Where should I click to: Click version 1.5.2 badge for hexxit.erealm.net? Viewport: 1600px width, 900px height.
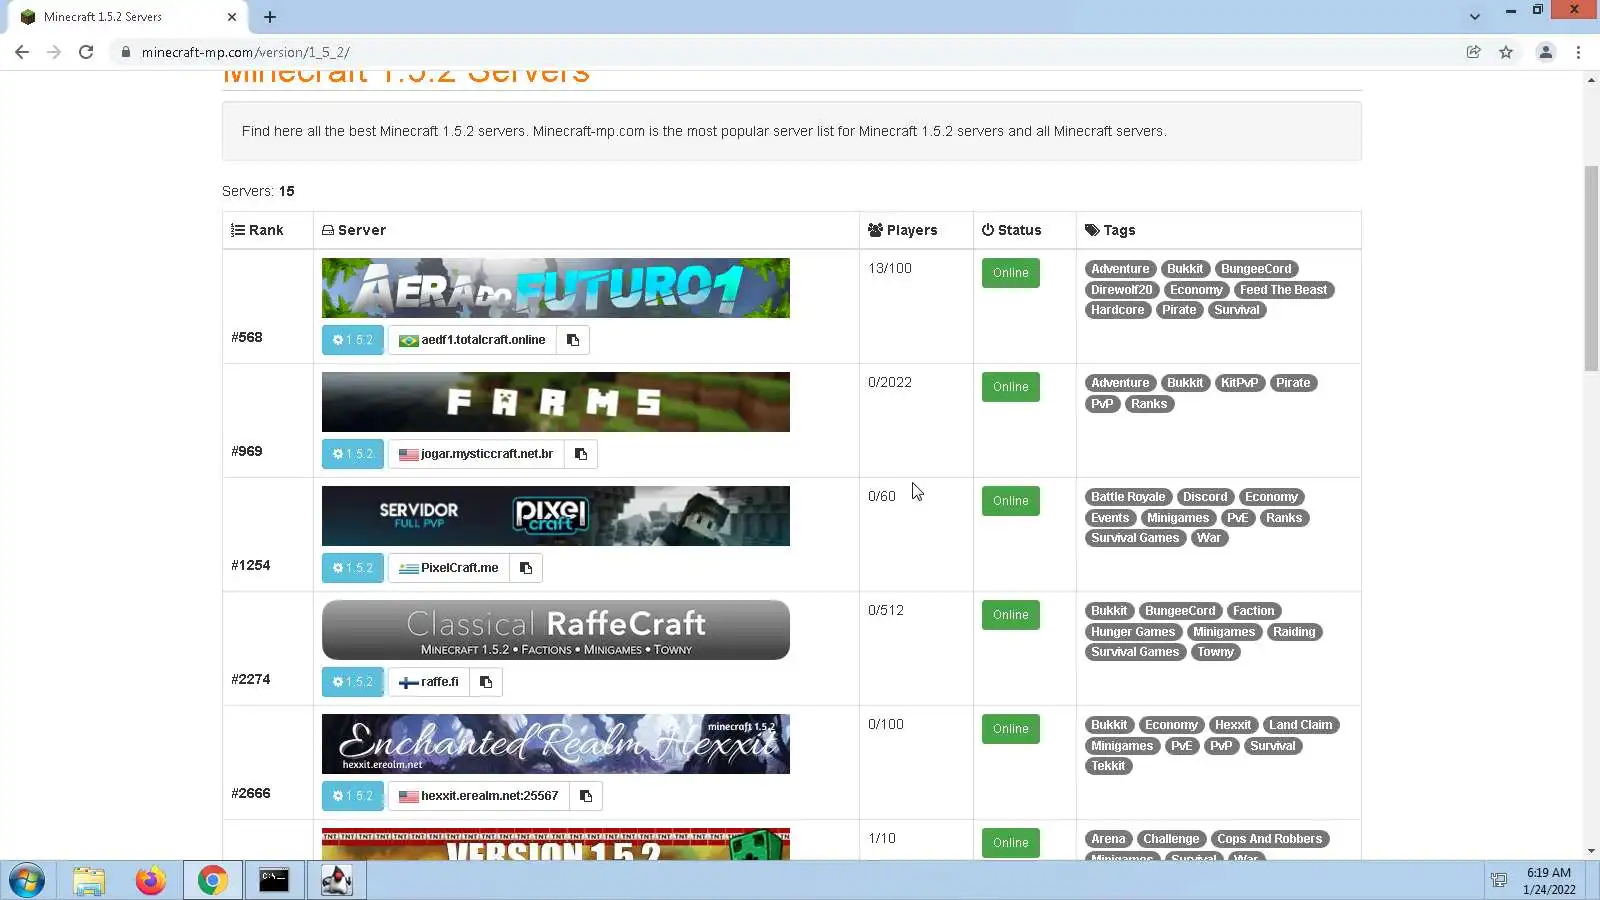[x=353, y=796]
